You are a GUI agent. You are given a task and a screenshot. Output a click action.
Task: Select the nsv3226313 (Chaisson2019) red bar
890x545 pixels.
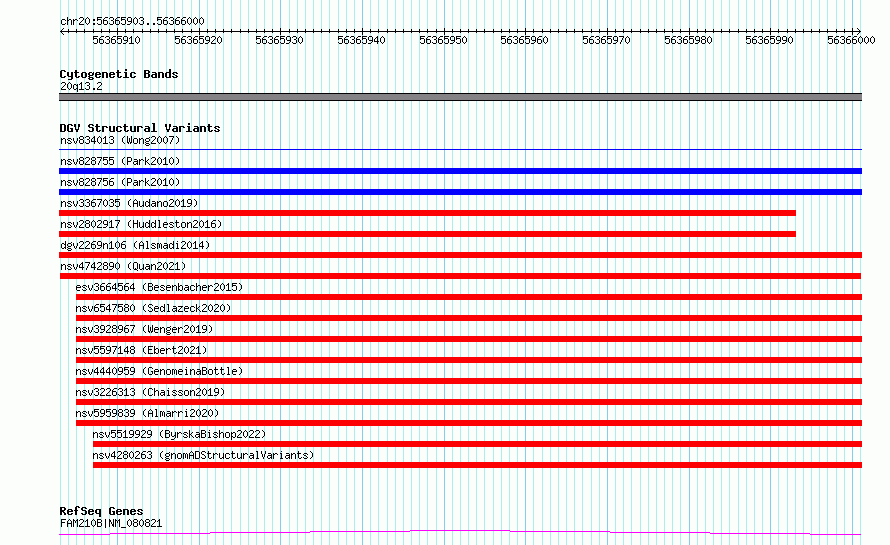click(469, 402)
